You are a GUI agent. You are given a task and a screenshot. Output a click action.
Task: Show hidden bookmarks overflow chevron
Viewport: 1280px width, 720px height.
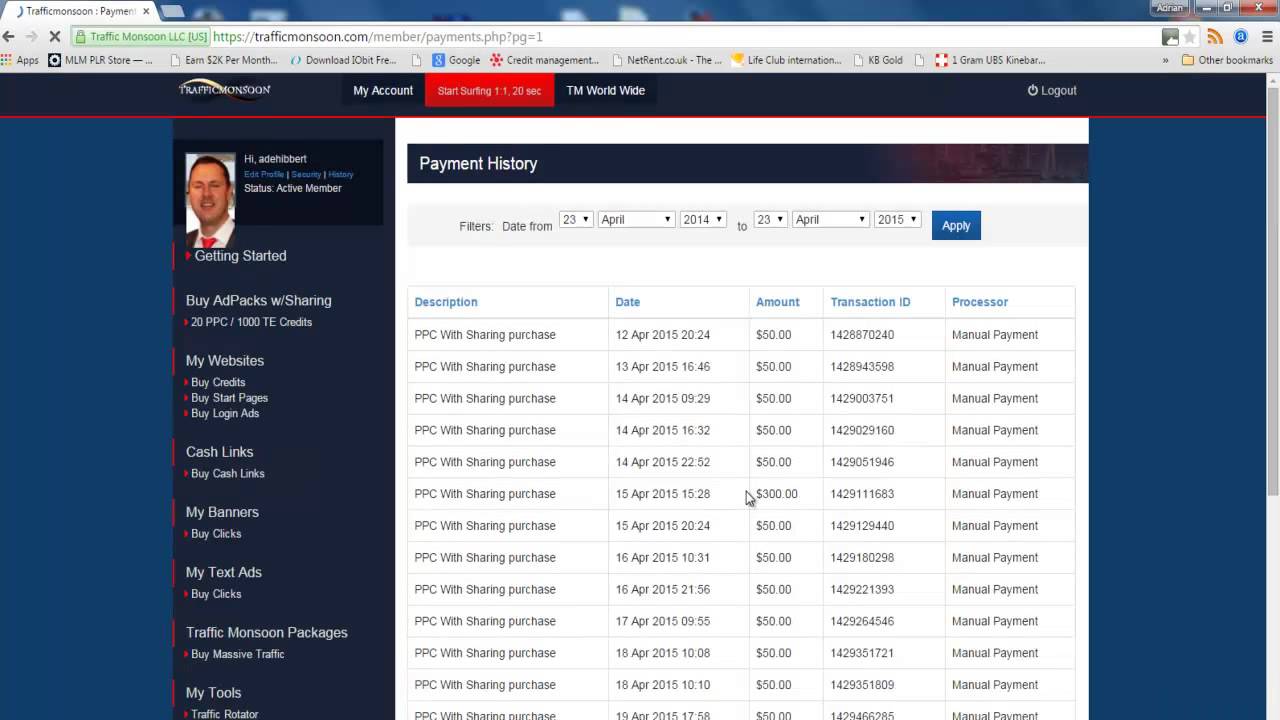tap(1165, 60)
